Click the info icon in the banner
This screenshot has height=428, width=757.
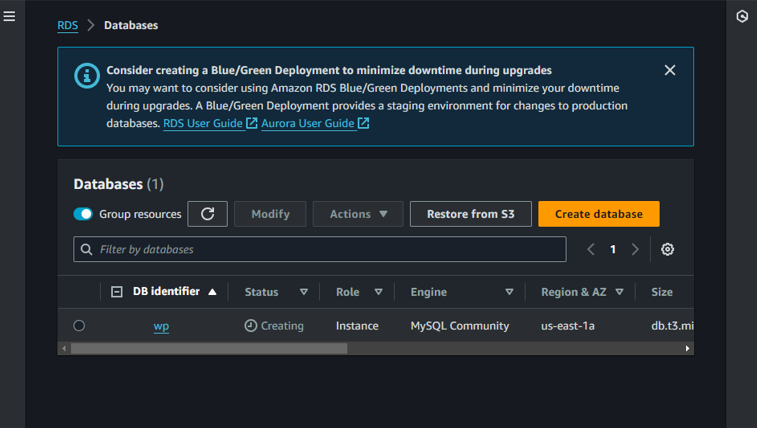[87, 76]
